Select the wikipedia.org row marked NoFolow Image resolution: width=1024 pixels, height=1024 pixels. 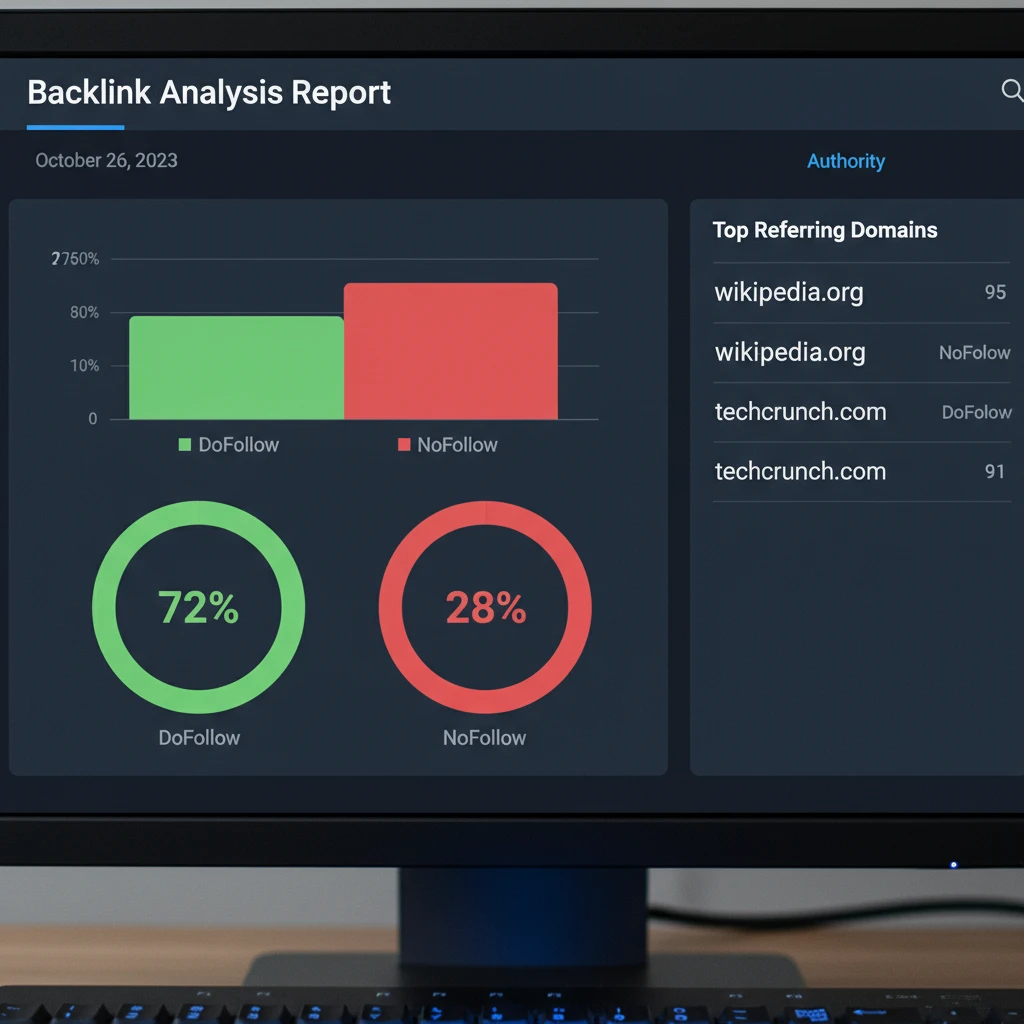[790, 353]
